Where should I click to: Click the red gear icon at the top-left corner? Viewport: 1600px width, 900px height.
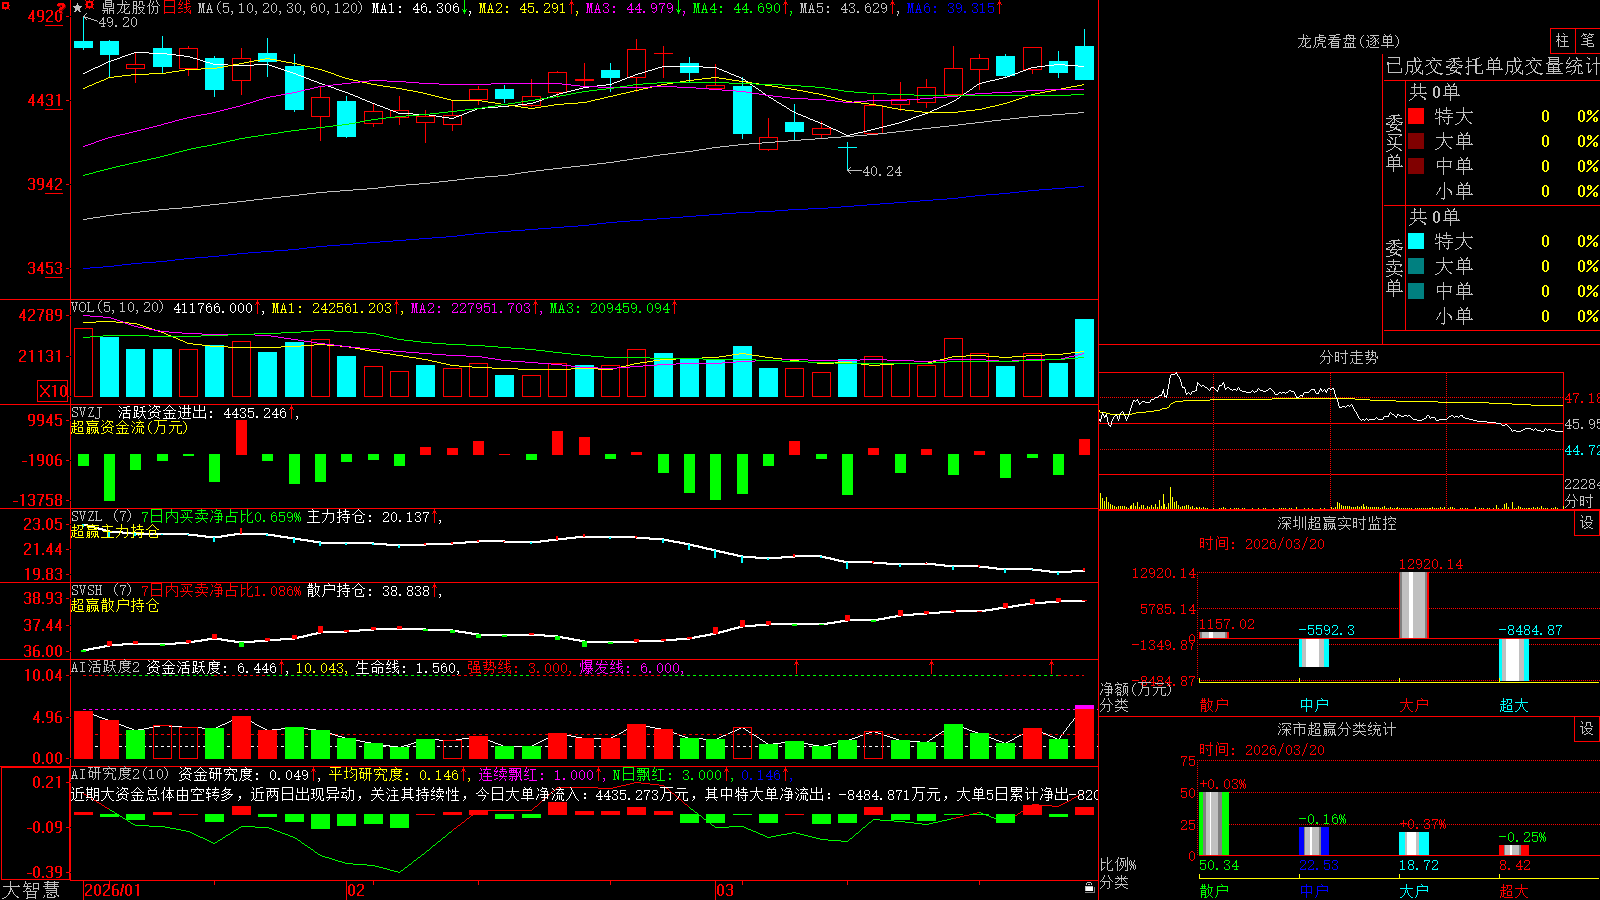6,6
